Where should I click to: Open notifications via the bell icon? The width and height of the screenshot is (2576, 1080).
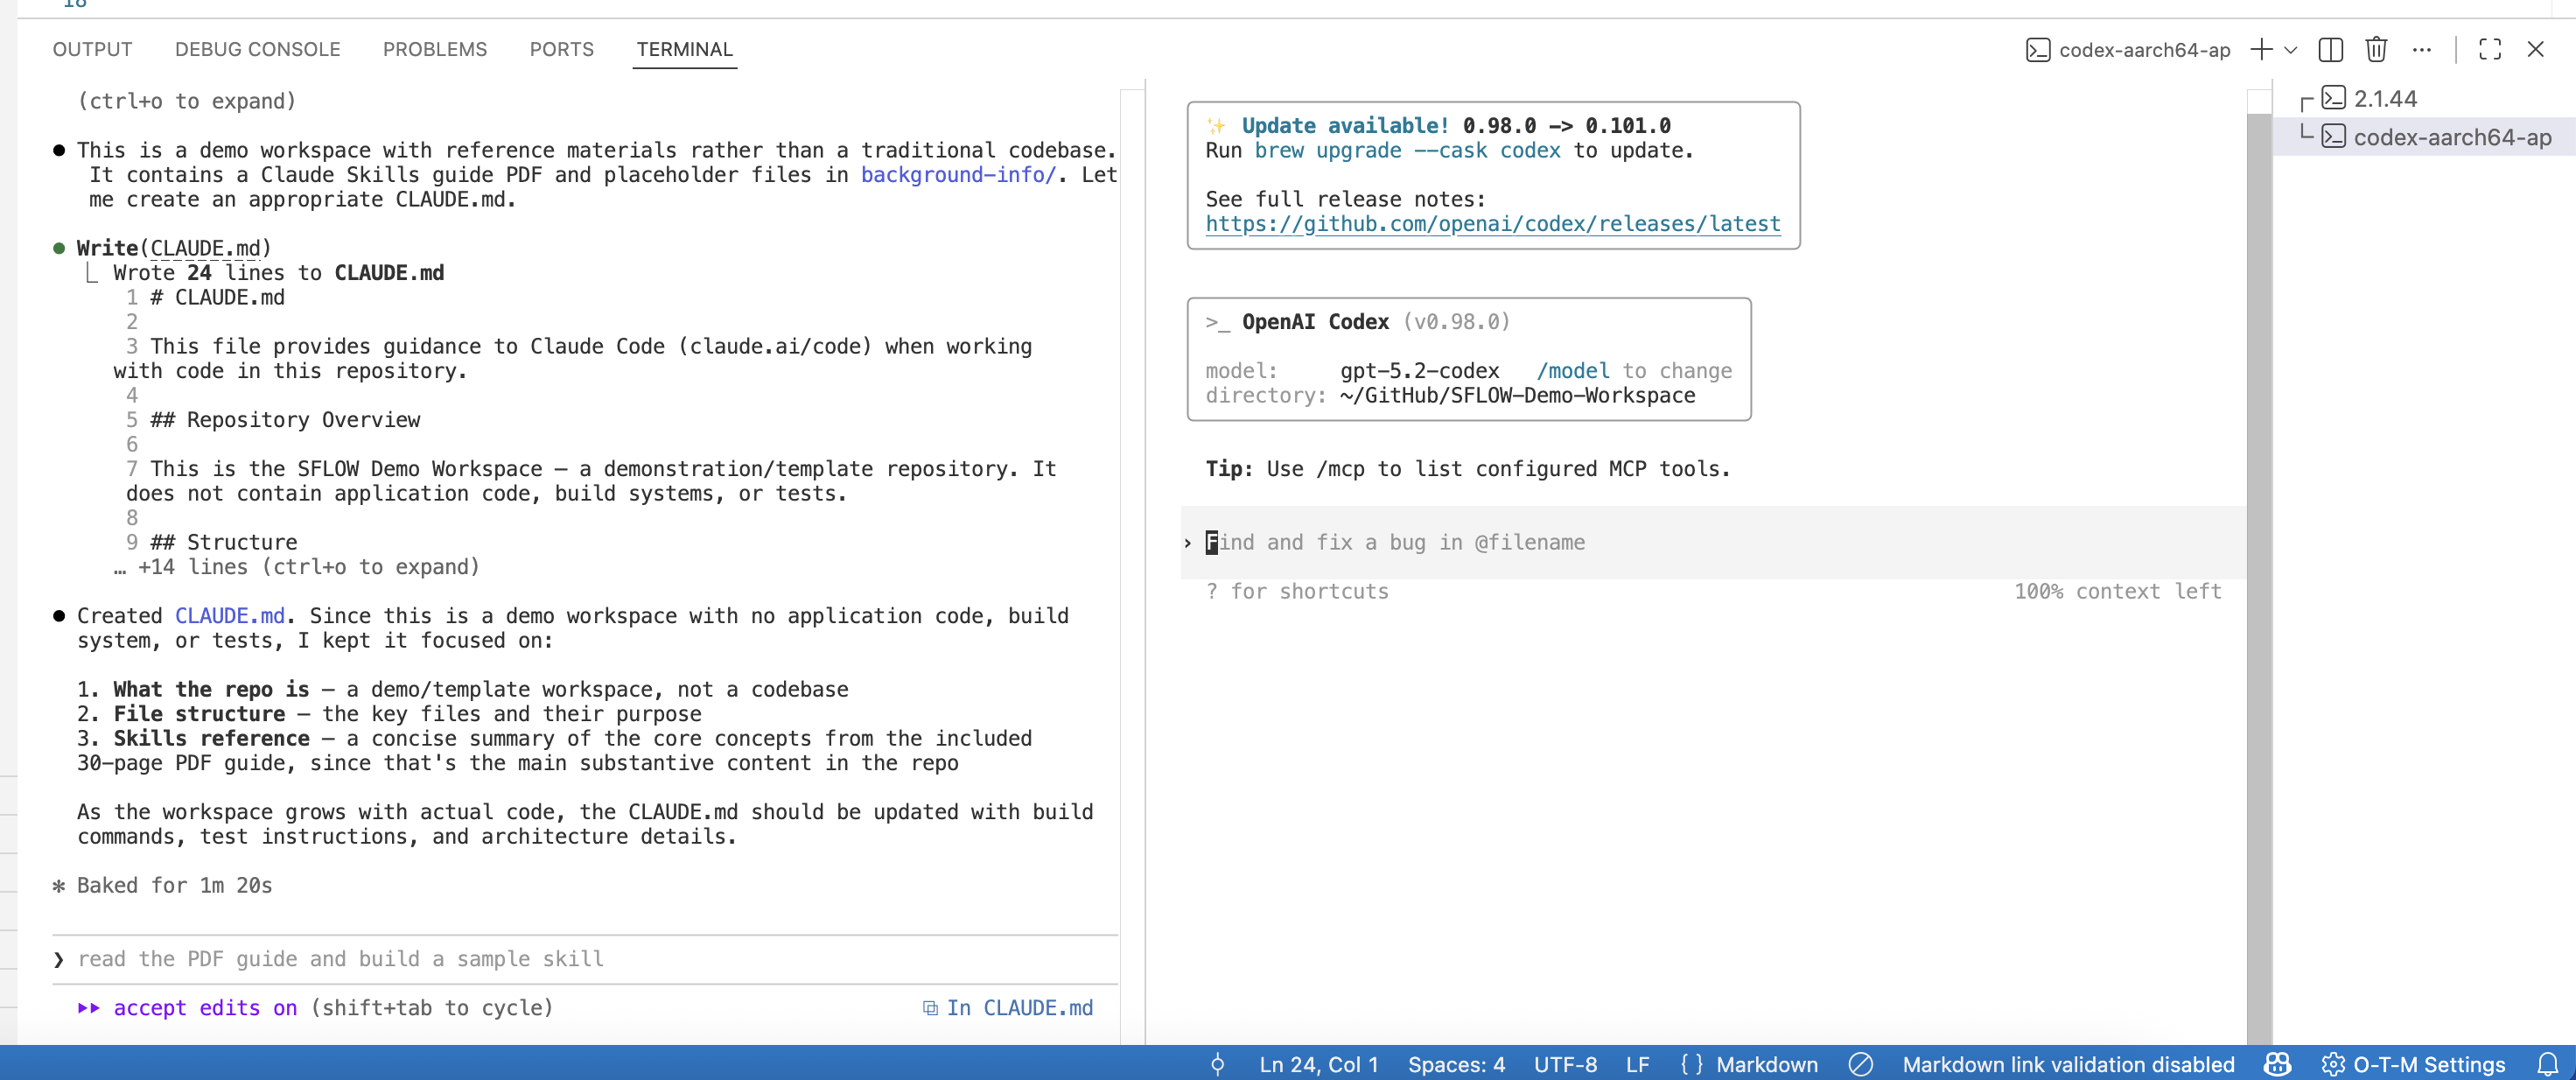(2551, 1064)
